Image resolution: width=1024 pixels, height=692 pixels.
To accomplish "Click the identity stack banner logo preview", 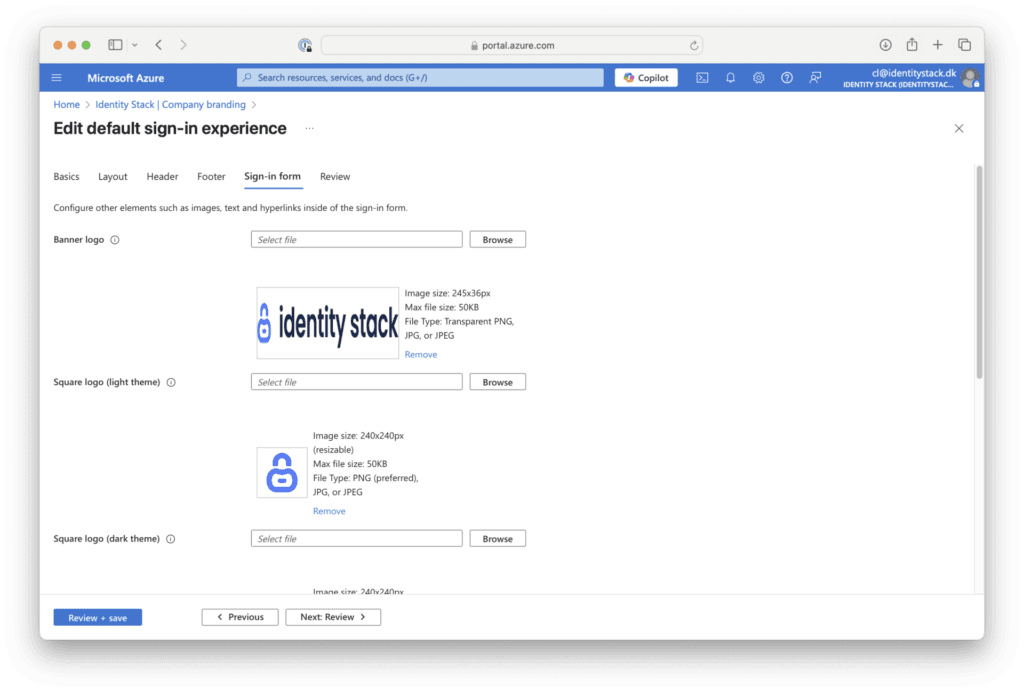I will (x=328, y=323).
